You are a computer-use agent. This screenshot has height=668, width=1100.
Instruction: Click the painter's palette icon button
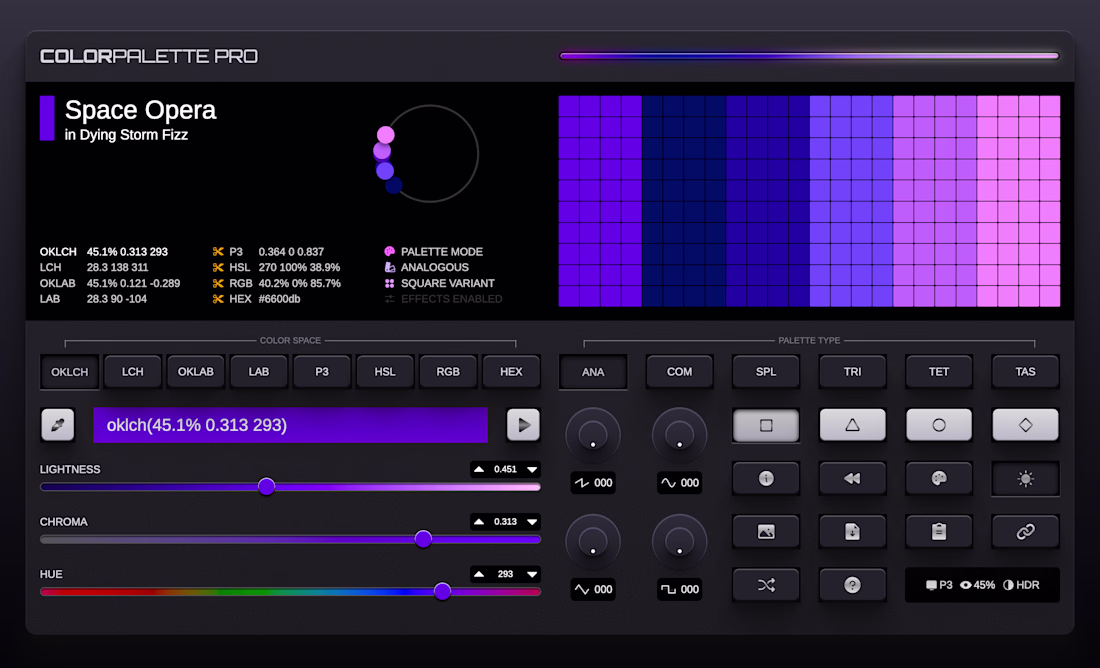click(939, 479)
